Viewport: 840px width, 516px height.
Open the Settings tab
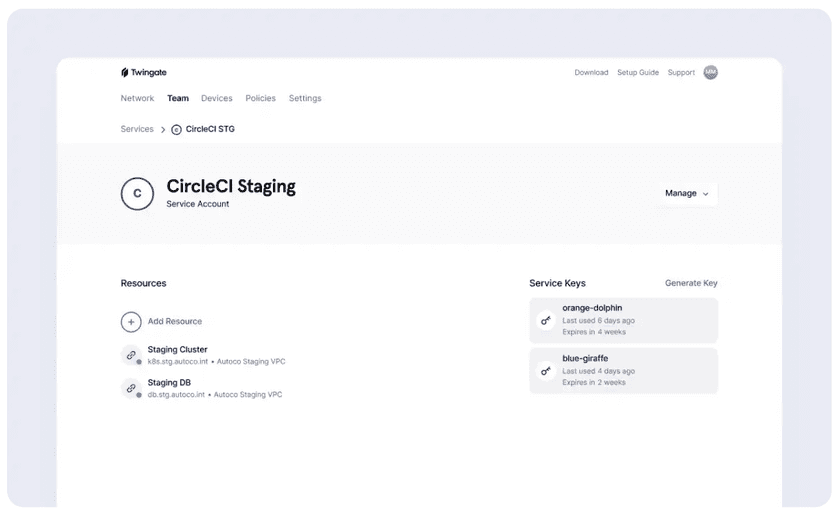(305, 99)
